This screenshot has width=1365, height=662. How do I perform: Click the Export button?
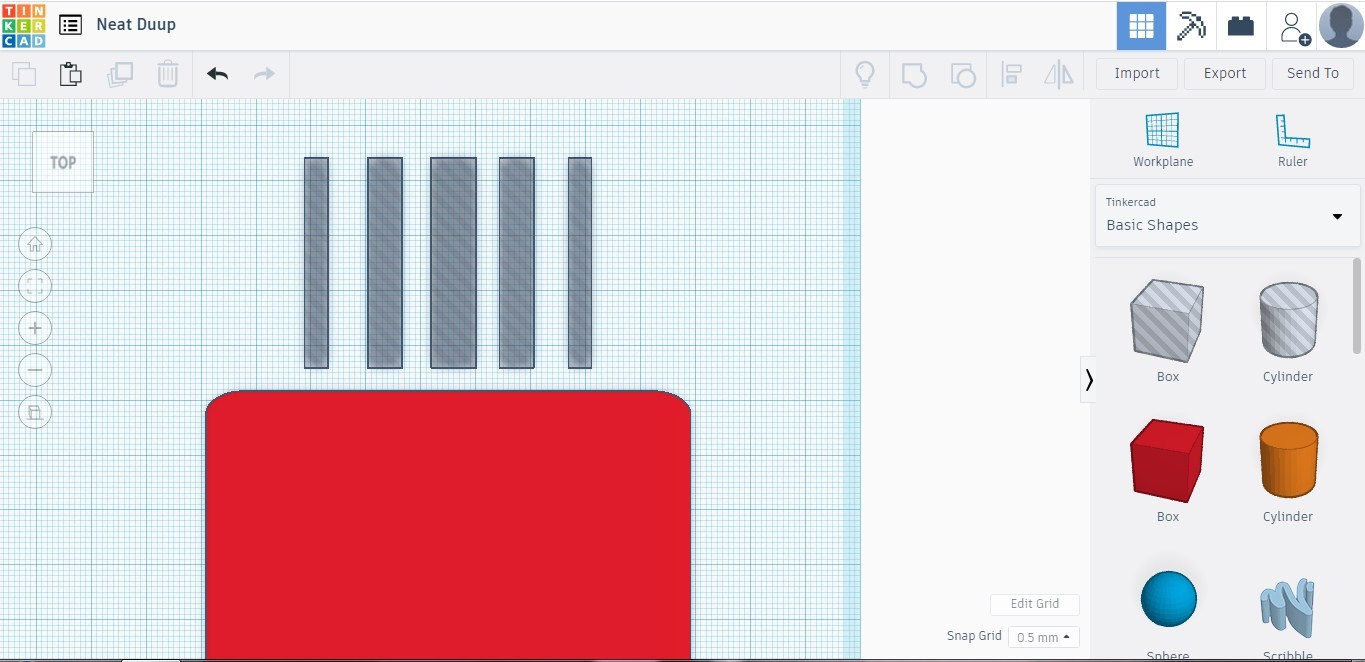click(x=1225, y=73)
